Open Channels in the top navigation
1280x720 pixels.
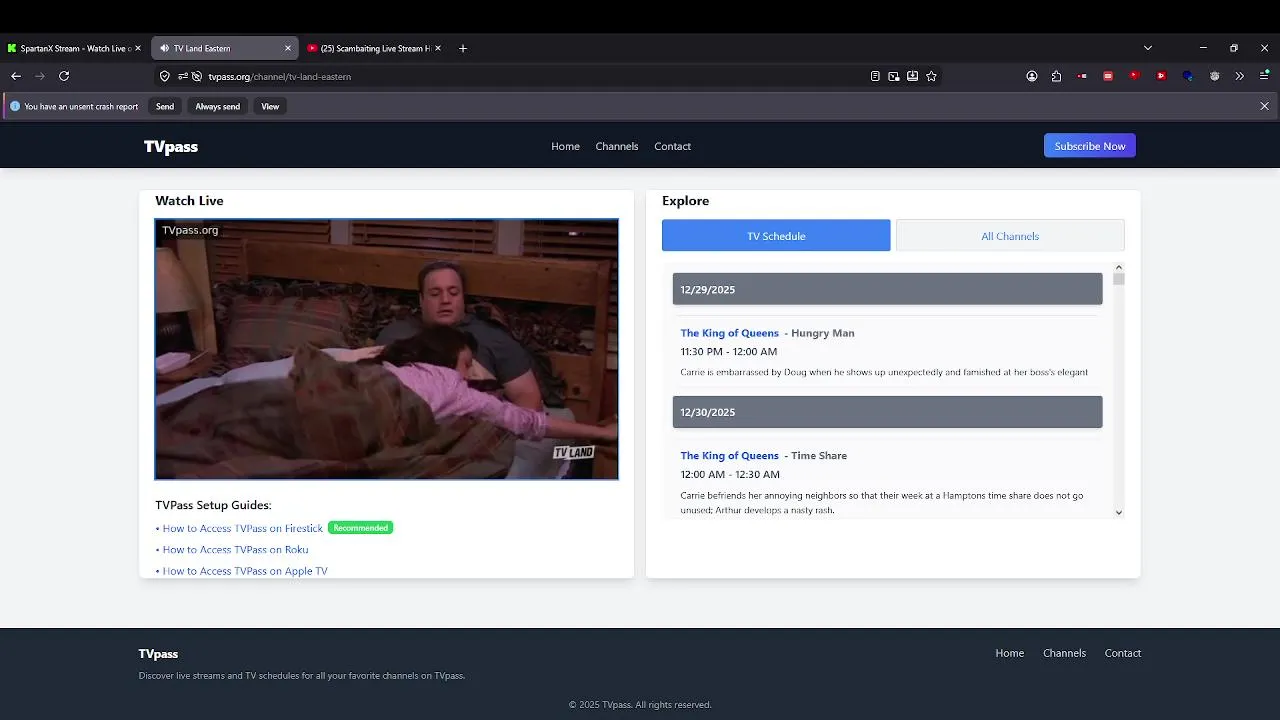617,146
